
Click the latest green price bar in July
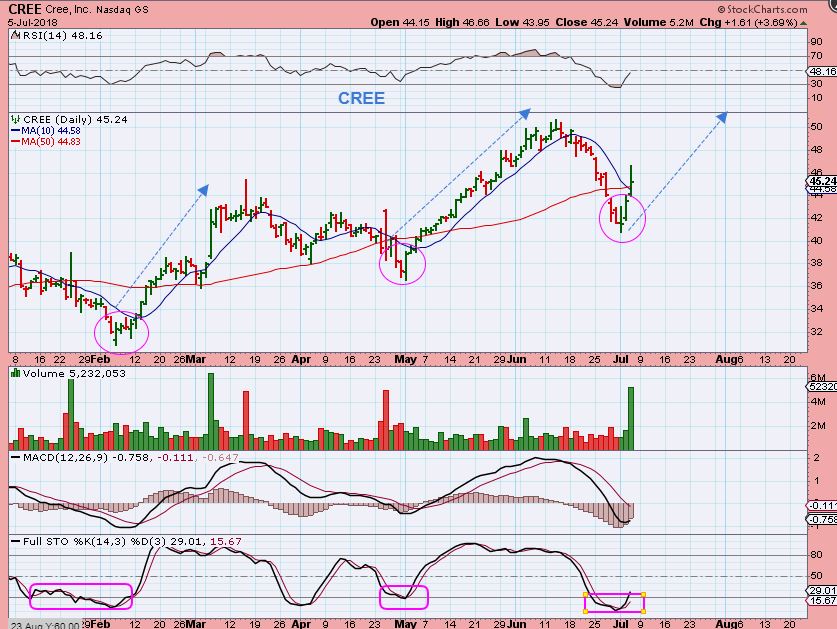[631, 179]
